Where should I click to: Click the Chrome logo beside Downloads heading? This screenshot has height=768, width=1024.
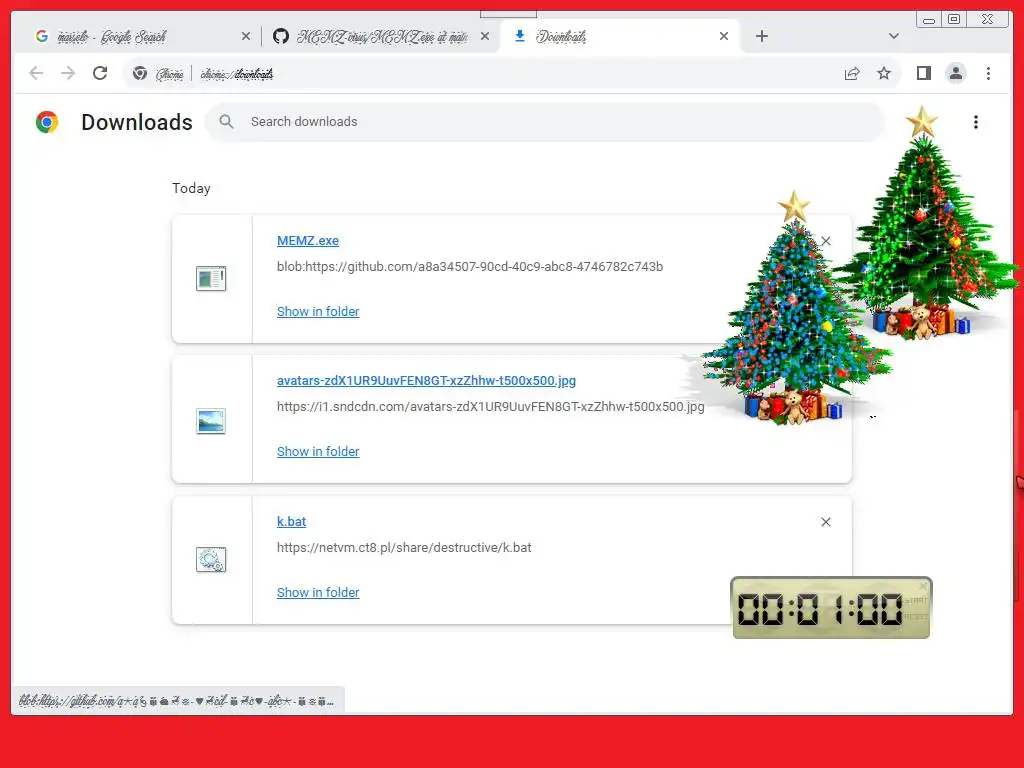(47, 122)
